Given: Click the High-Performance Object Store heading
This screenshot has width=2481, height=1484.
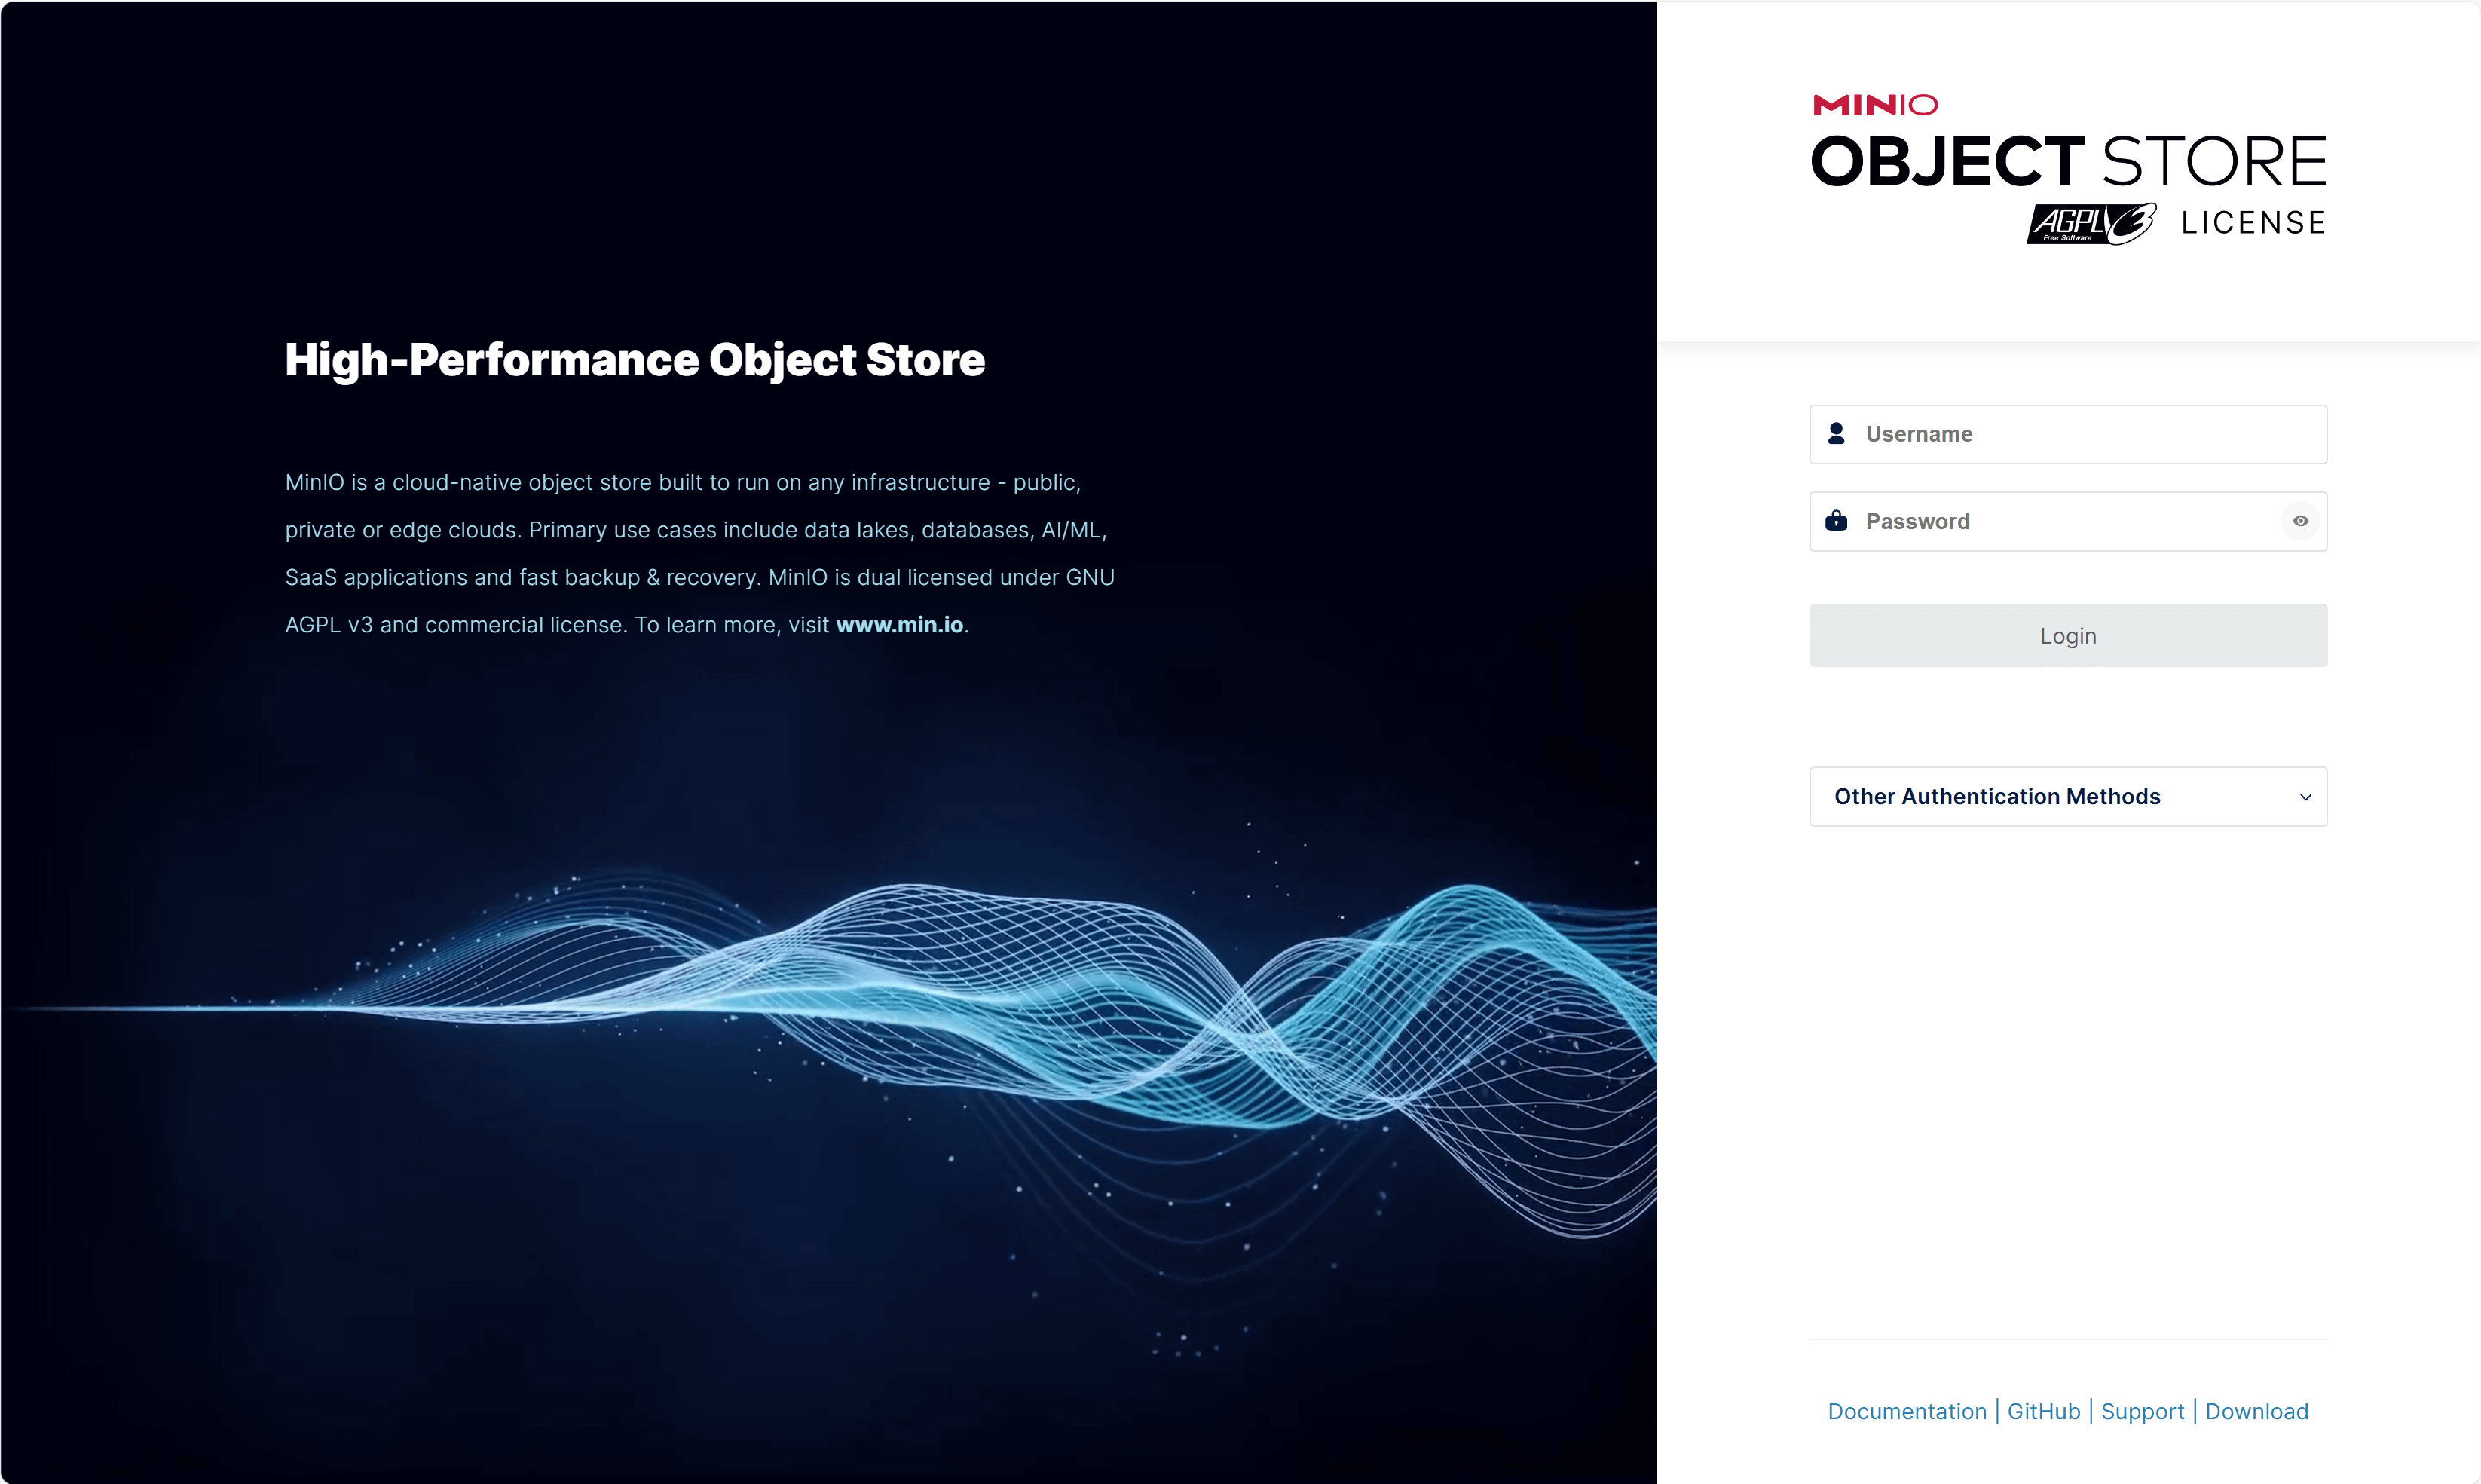Looking at the screenshot, I should pyautogui.click(x=635, y=360).
